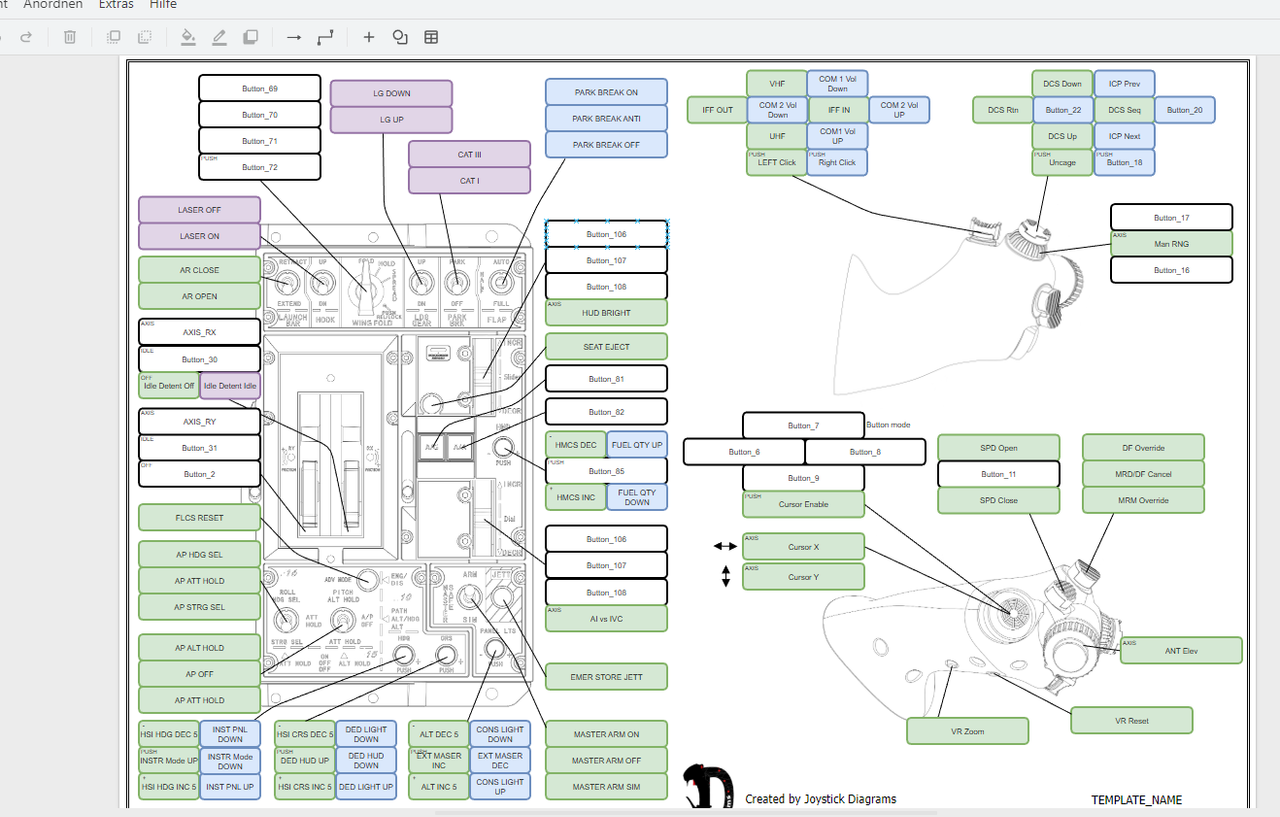This screenshot has width=1280, height=817.
Task: Select the Idle Detent Idle box
Action: tap(230, 386)
